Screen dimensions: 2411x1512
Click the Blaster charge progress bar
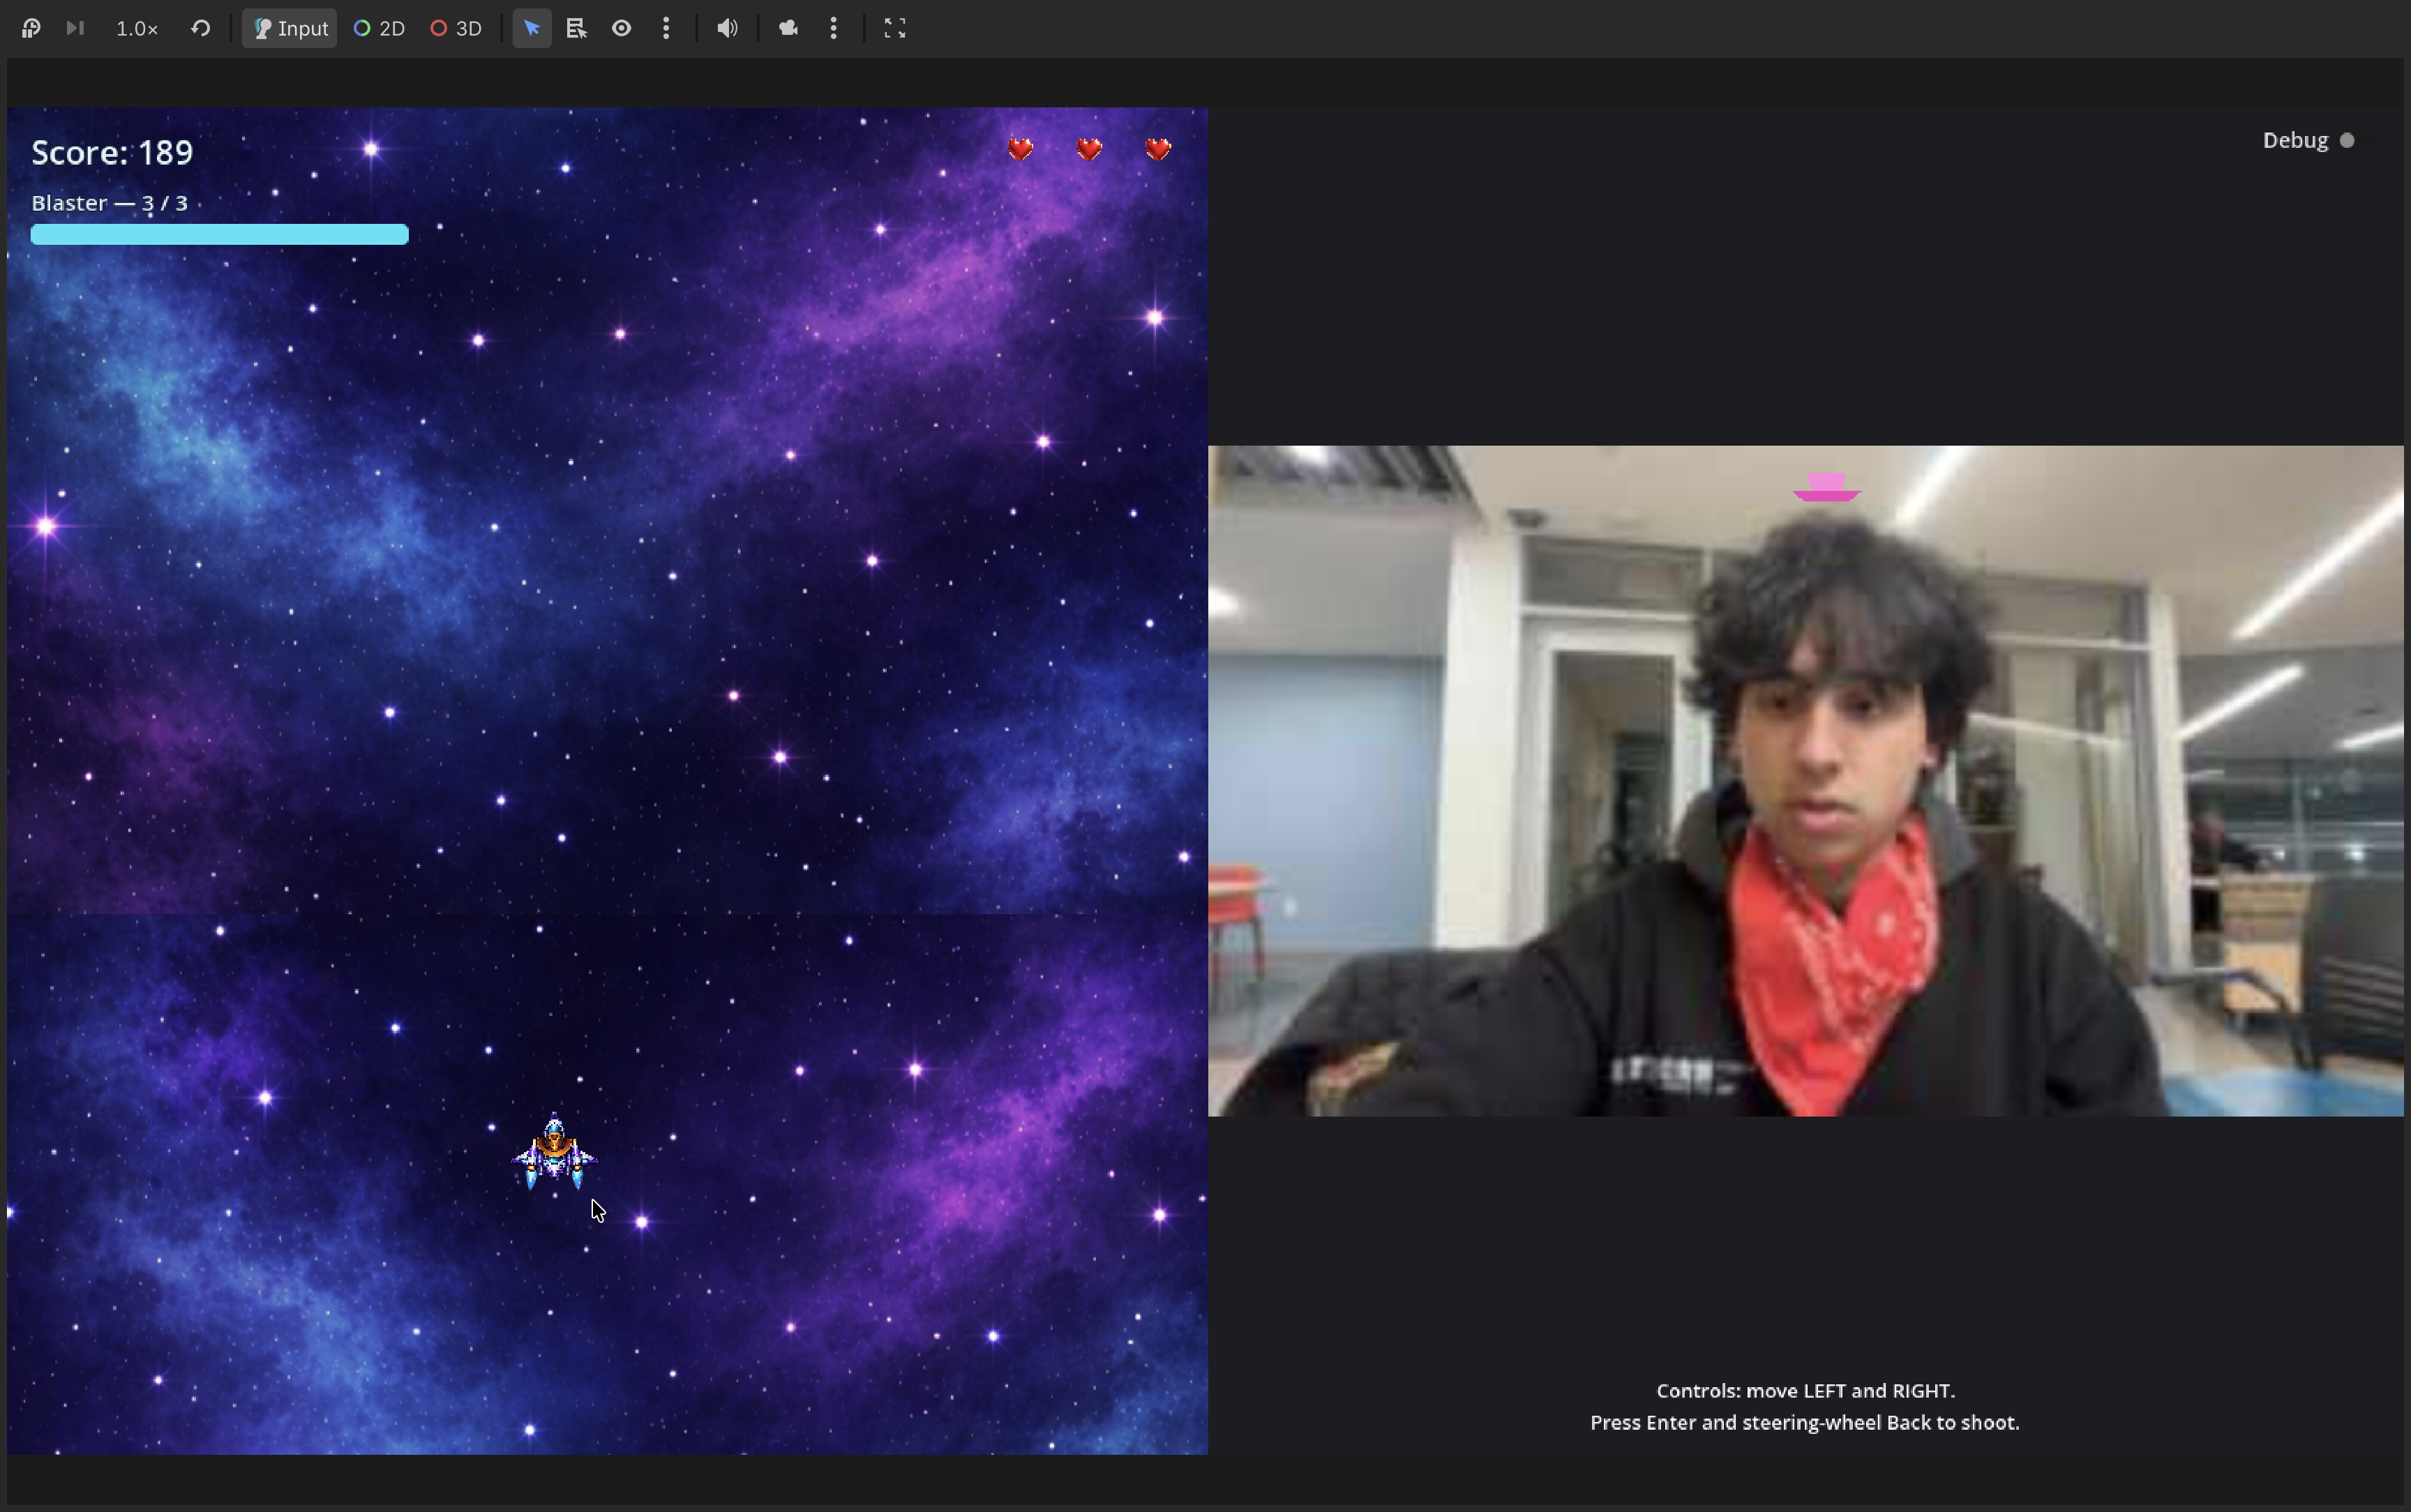tap(219, 235)
